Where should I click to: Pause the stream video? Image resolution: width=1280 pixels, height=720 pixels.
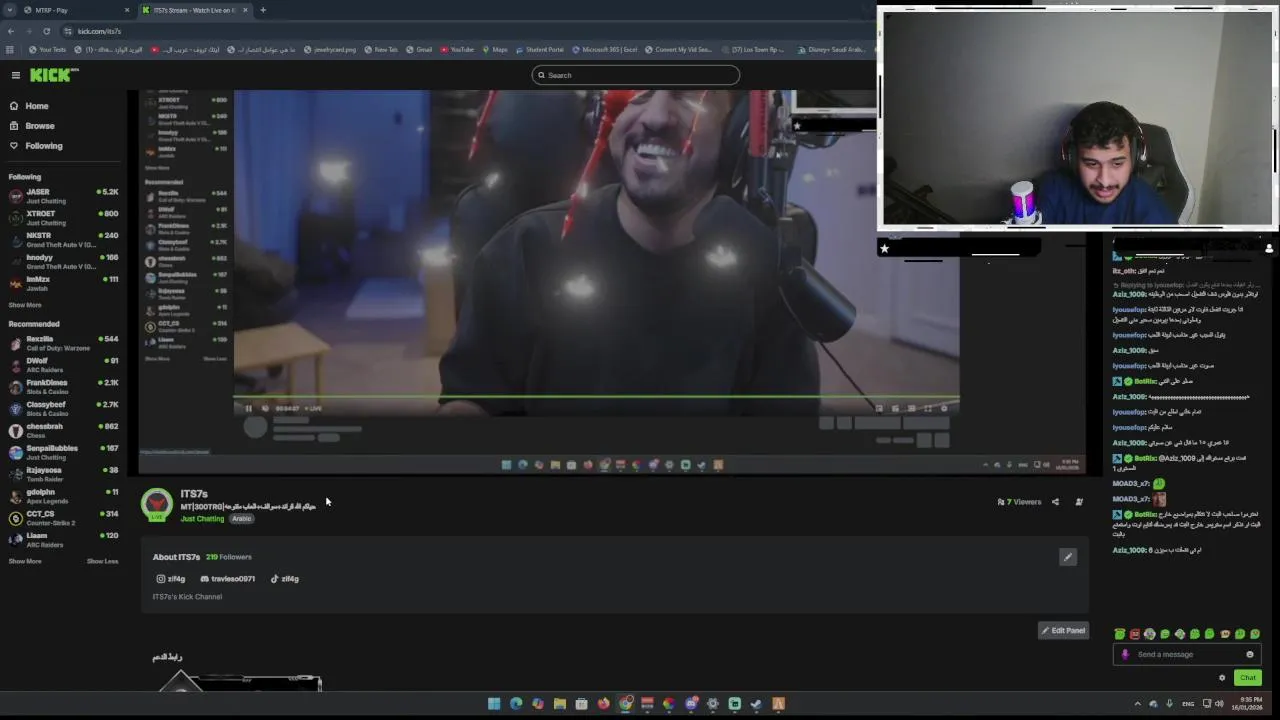pos(249,408)
